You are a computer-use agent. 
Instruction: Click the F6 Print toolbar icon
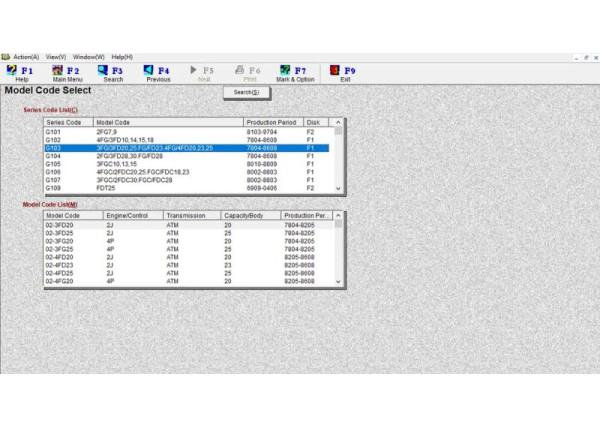[249, 73]
